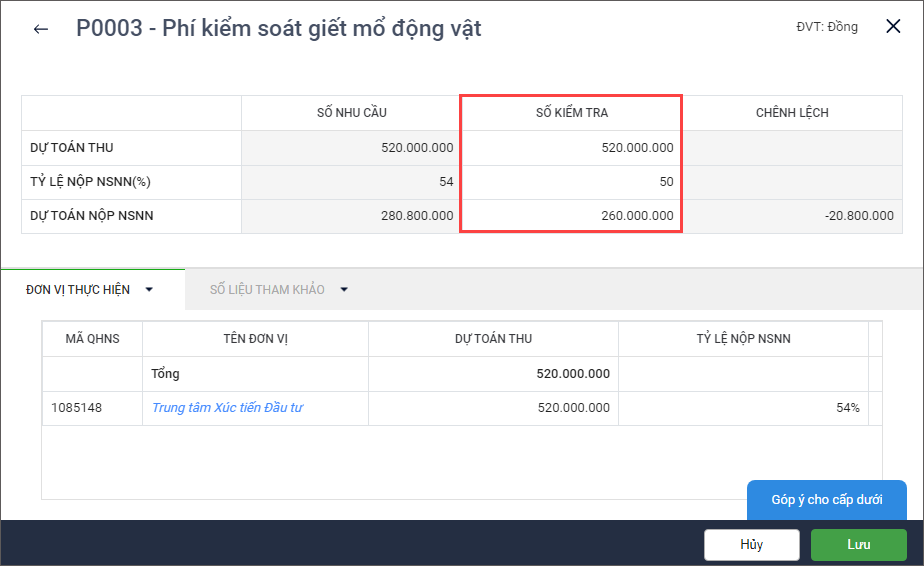Expand the SỐ LIỆU THAM KHẢO dropdown arrow
This screenshot has height=566, width=924.
pos(344,290)
